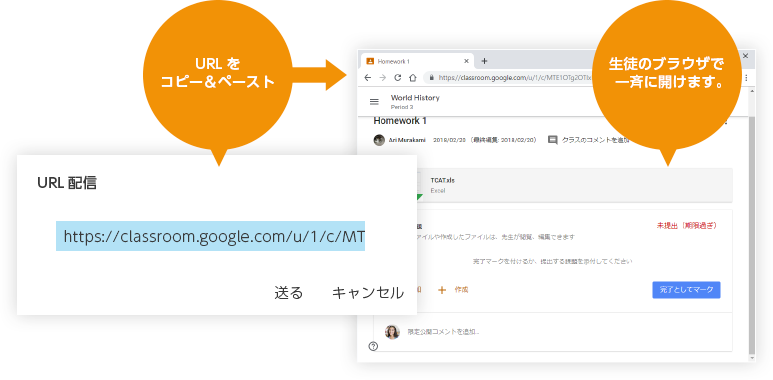
Task: Close the Homework 1 tab
Action: pyautogui.click(x=466, y=61)
